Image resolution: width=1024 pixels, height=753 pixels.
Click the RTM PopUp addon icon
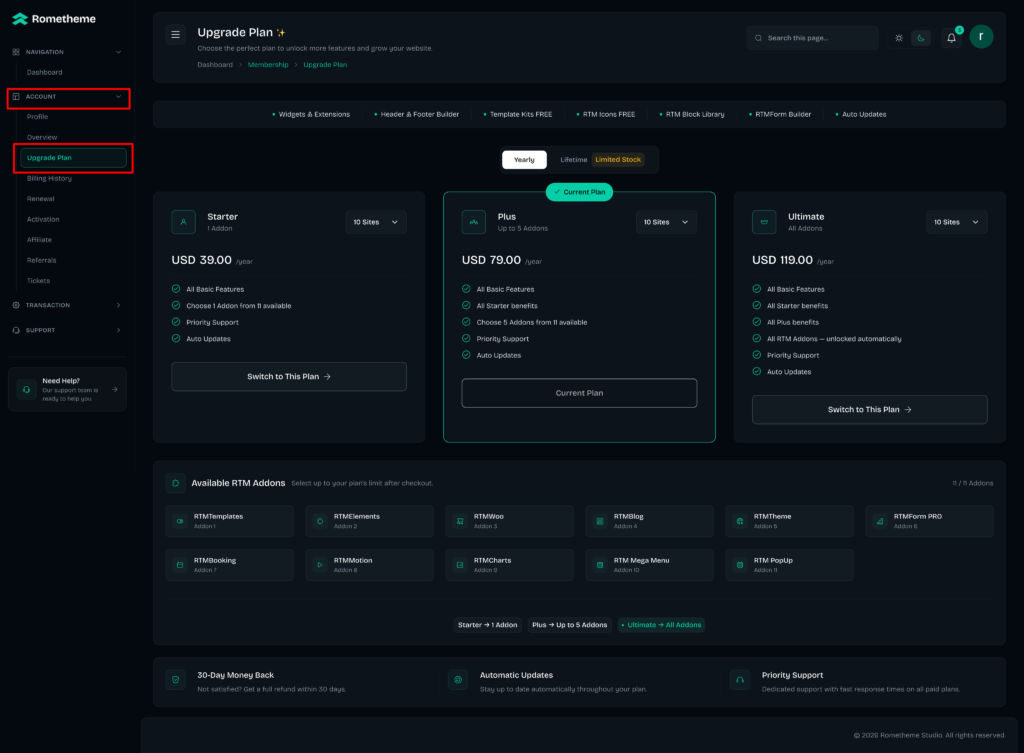[740, 565]
